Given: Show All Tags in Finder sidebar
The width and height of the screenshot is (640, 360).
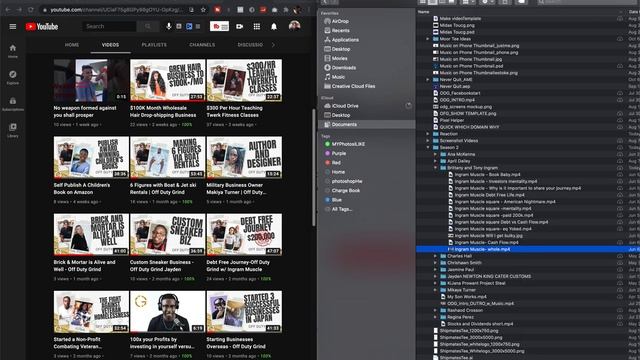Looking at the screenshot, I should (x=338, y=209).
